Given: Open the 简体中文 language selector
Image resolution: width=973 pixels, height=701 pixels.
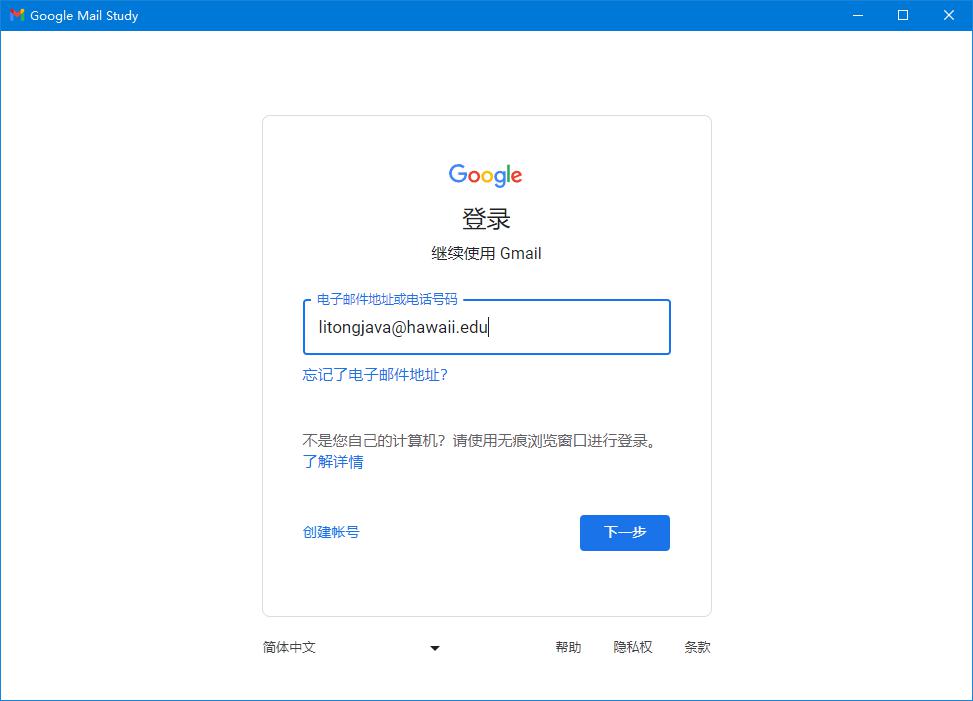Looking at the screenshot, I should (x=351, y=647).
